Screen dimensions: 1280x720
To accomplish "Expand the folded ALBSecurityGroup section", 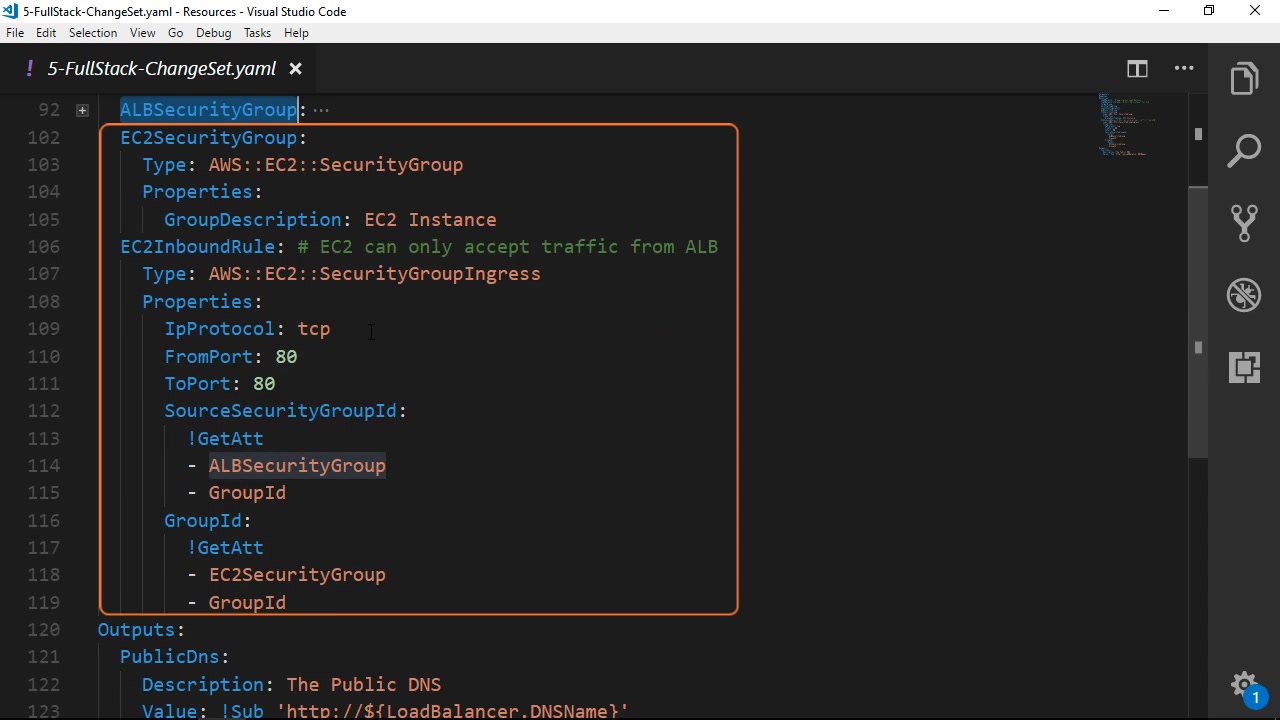I will [x=82, y=110].
